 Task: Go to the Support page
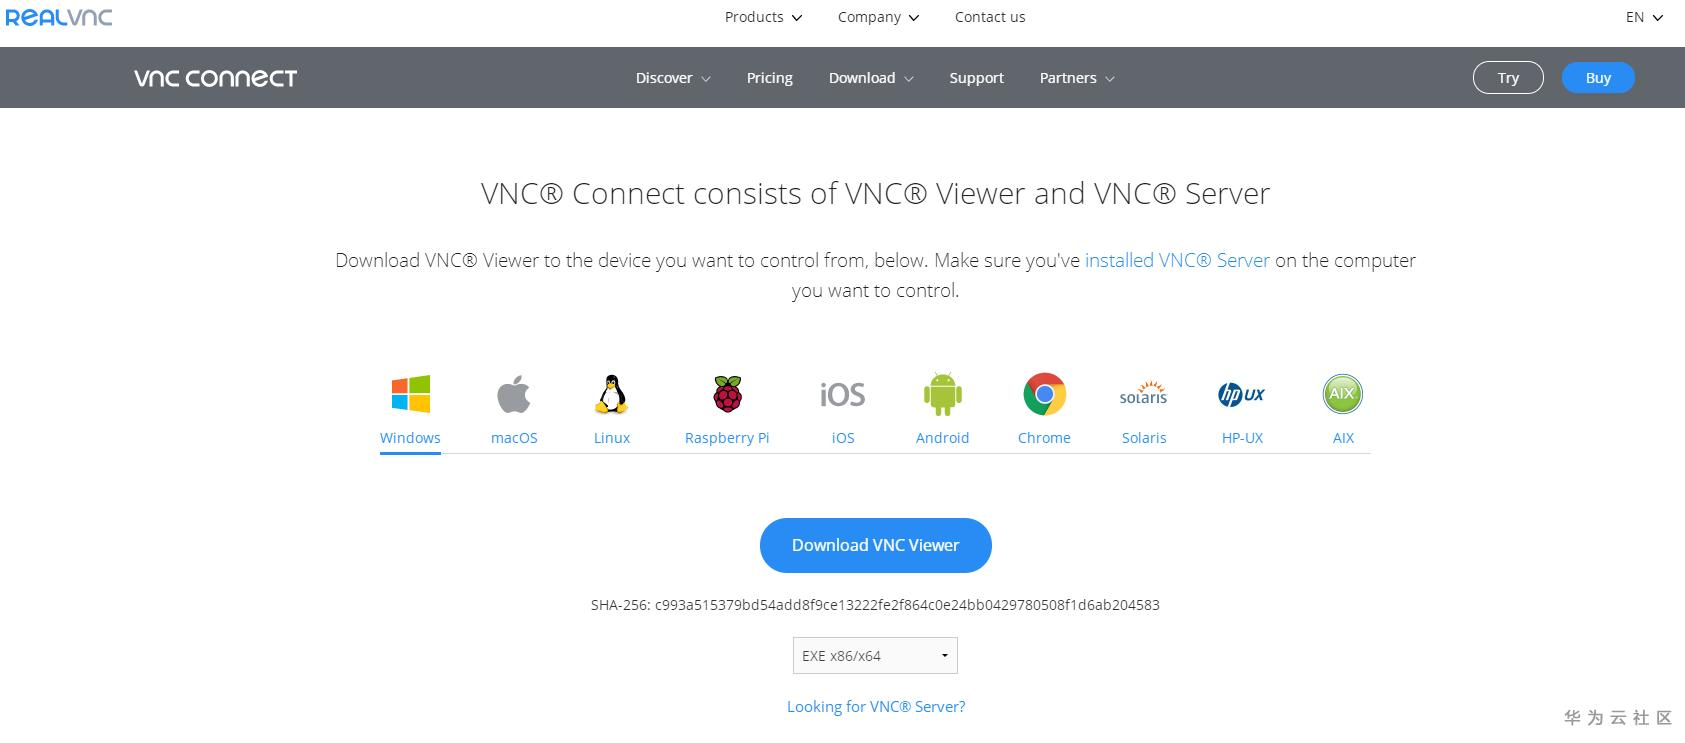coord(976,78)
